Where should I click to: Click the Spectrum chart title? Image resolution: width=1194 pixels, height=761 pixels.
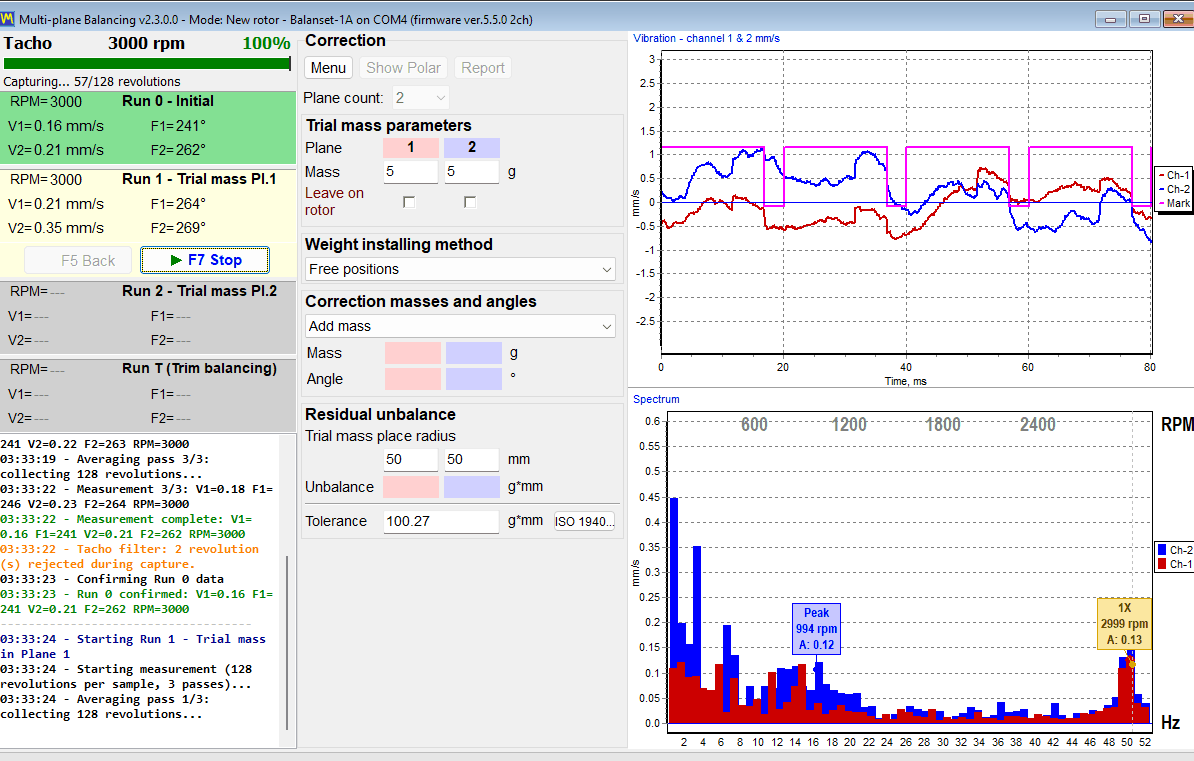[x=656, y=399]
